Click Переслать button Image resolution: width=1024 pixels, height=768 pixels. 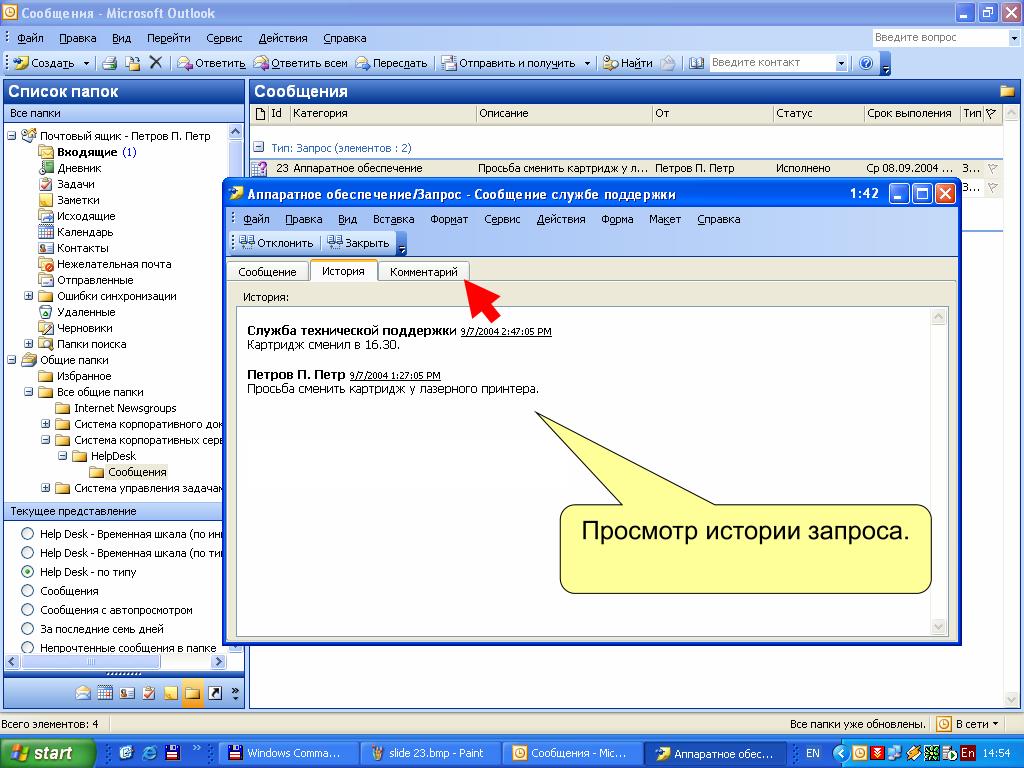tap(391, 63)
